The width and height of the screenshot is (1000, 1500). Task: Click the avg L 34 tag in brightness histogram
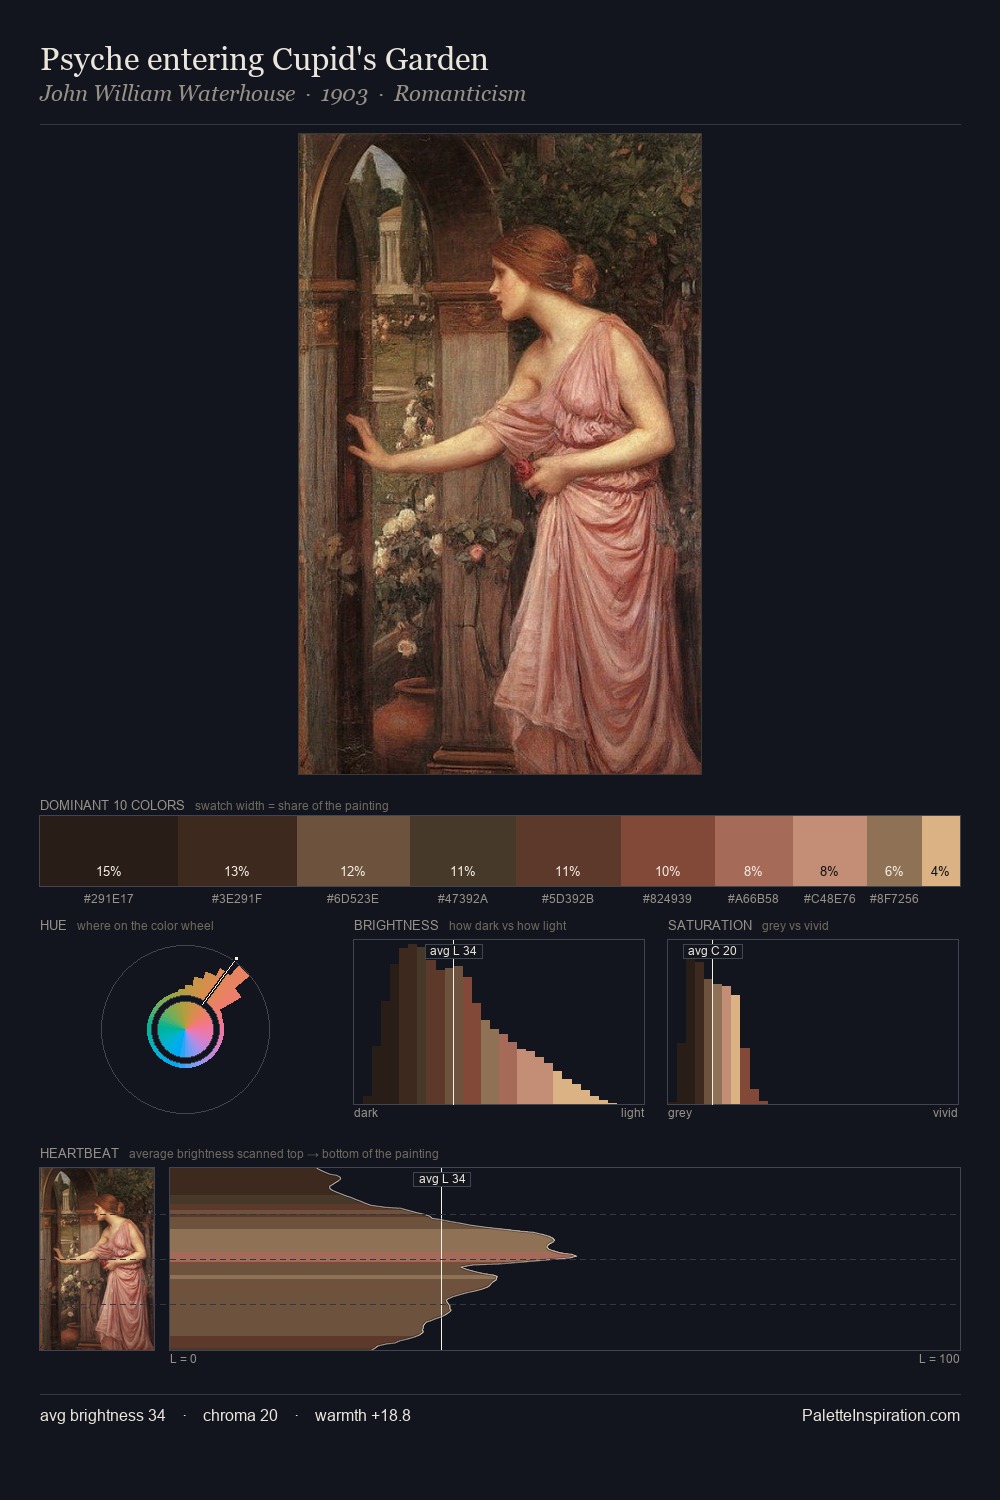(454, 951)
